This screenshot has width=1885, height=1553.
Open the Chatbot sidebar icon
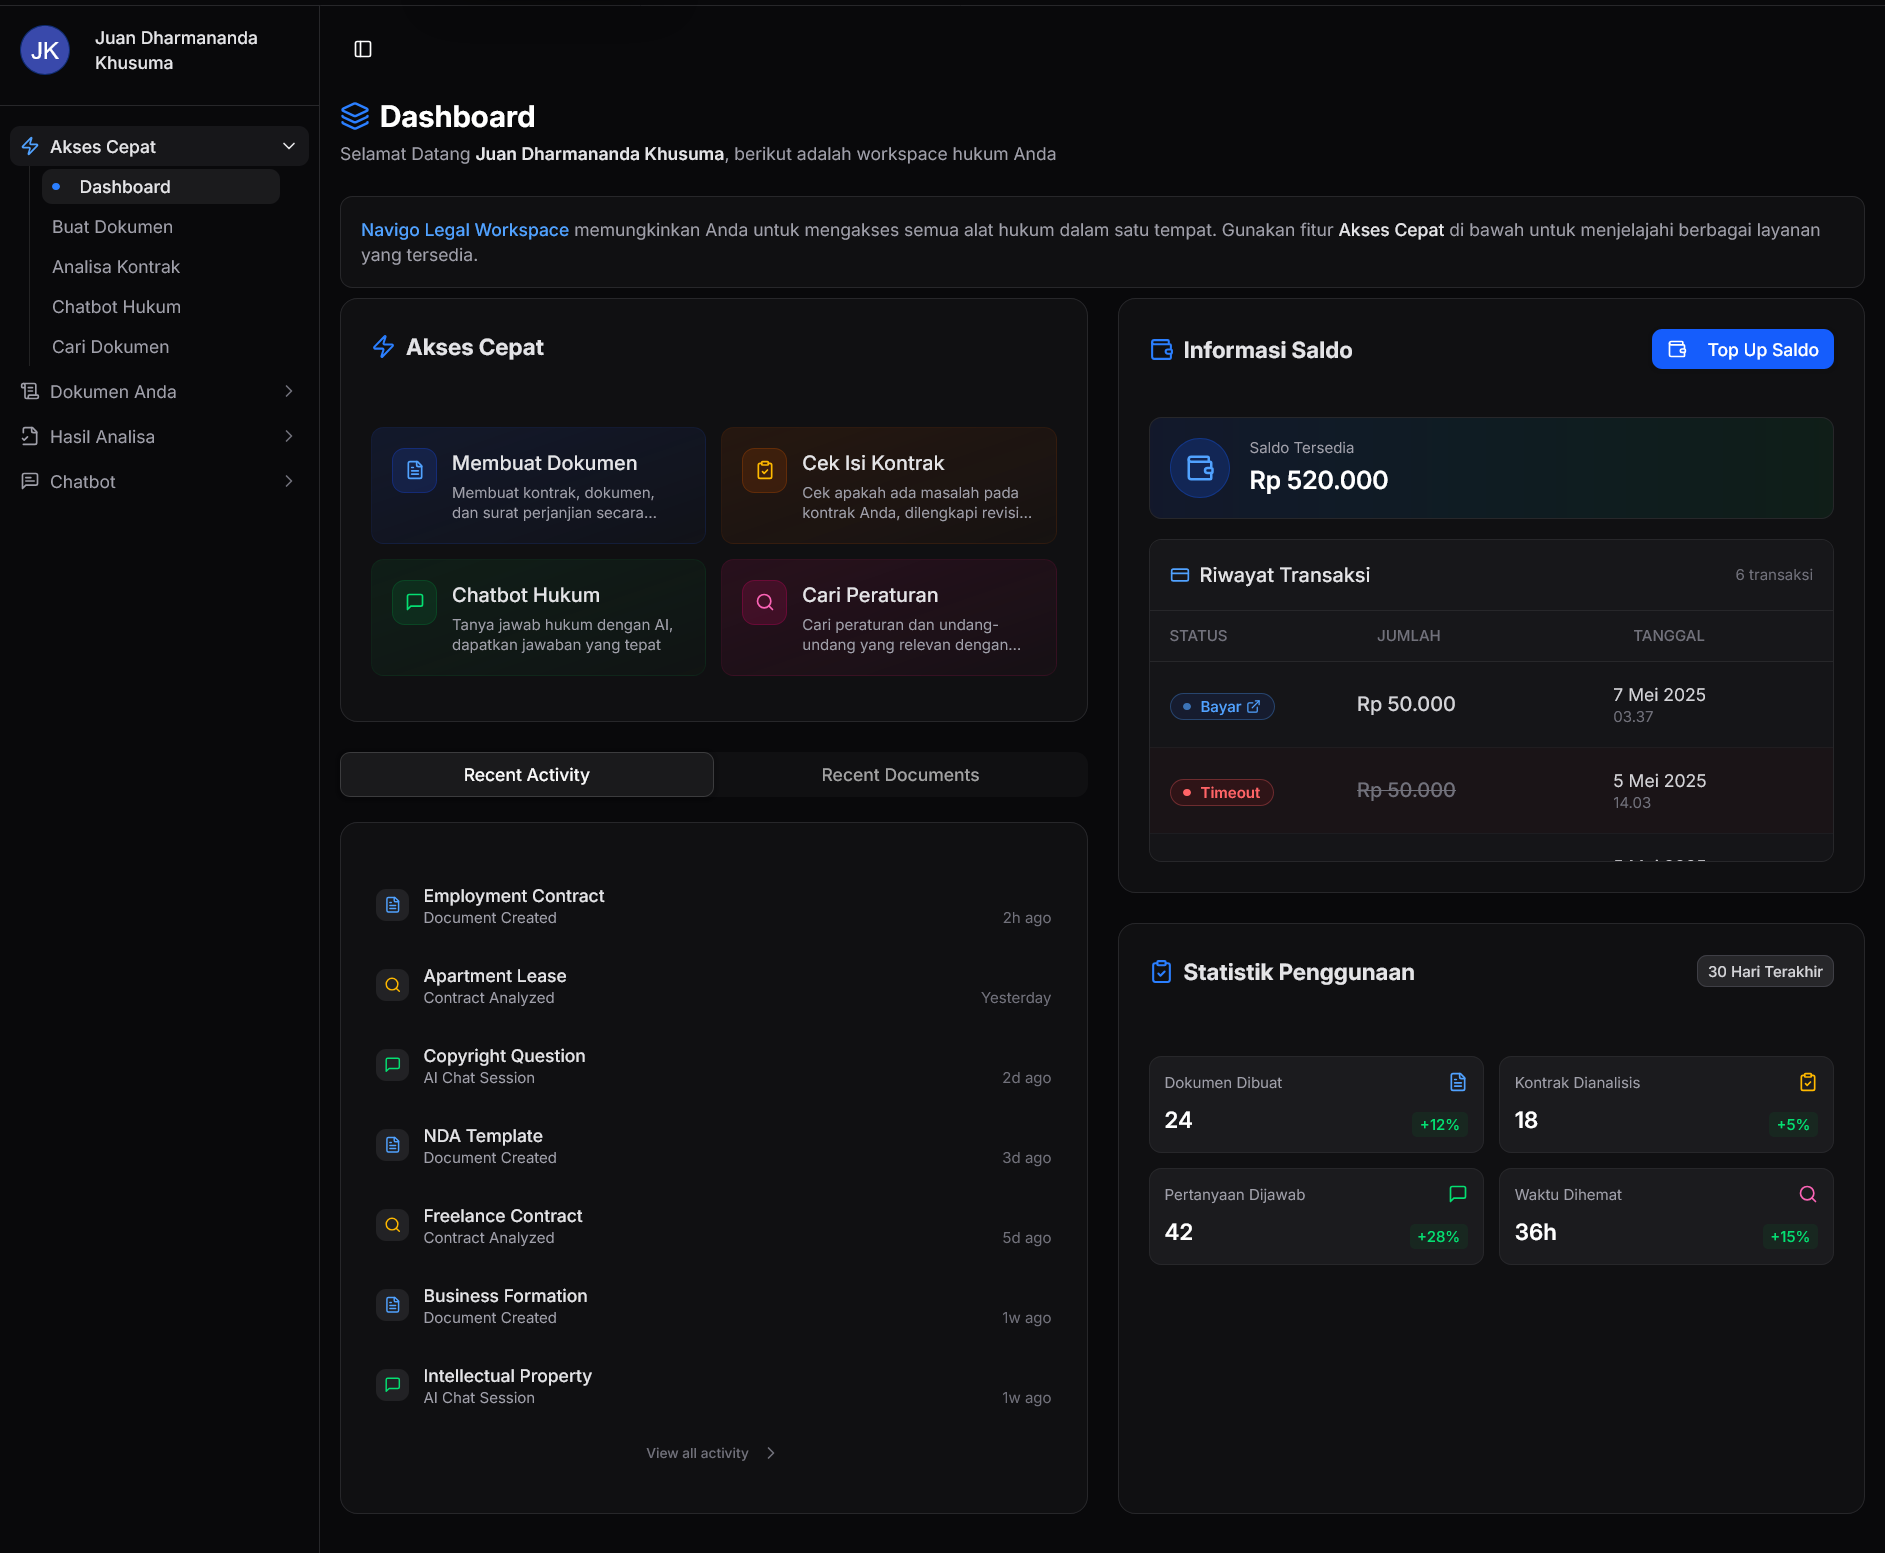coord(29,481)
